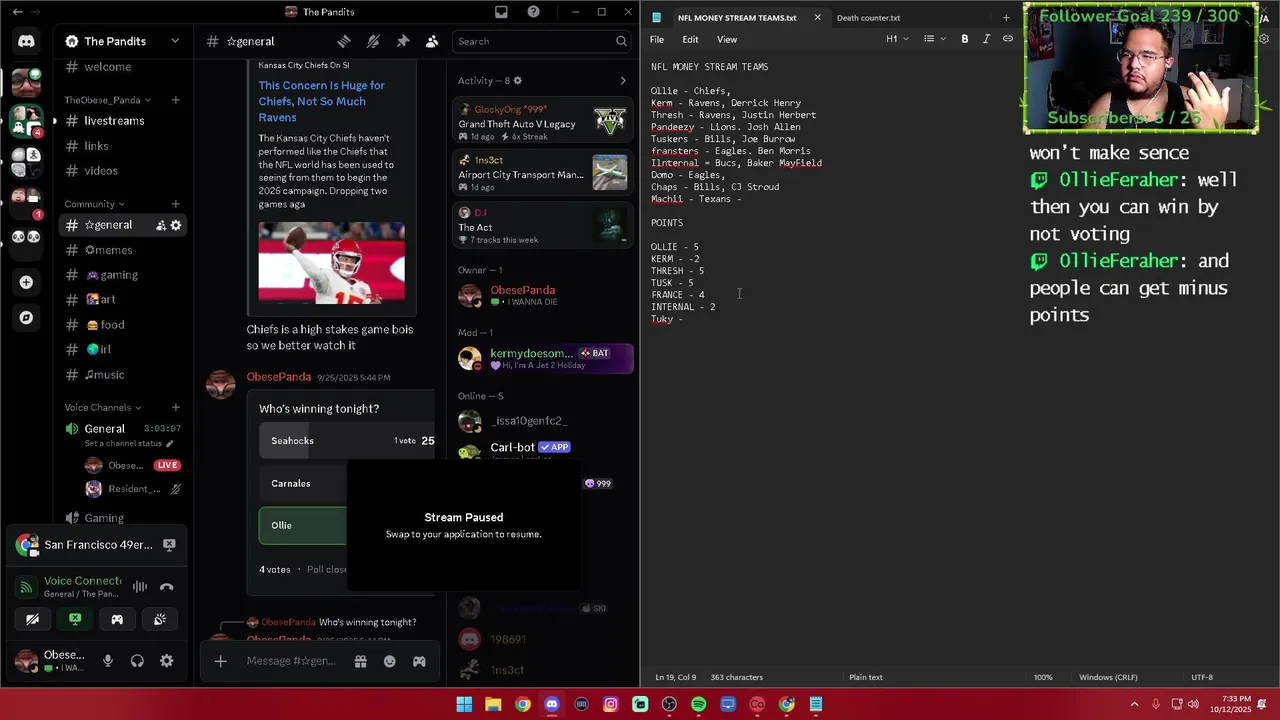This screenshot has width=1280, height=720.
Task: Open noise suppression waveform icon
Action: [140, 587]
